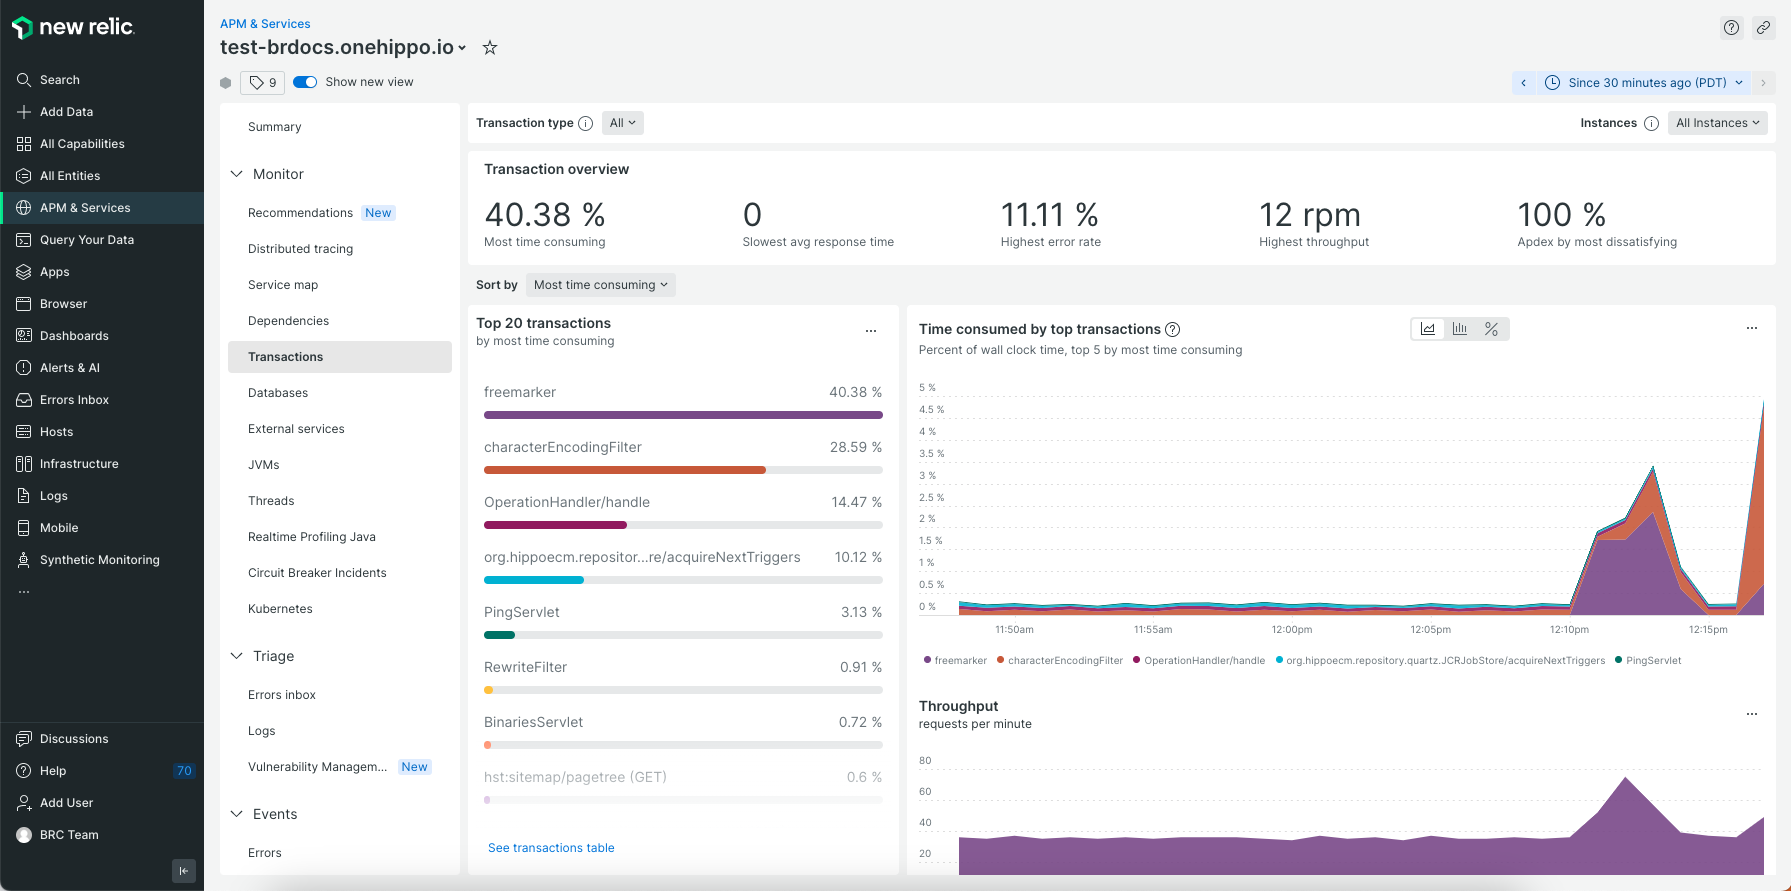The width and height of the screenshot is (1791, 891).
Task: Open All Capabilities grid icon
Action: coord(24,144)
